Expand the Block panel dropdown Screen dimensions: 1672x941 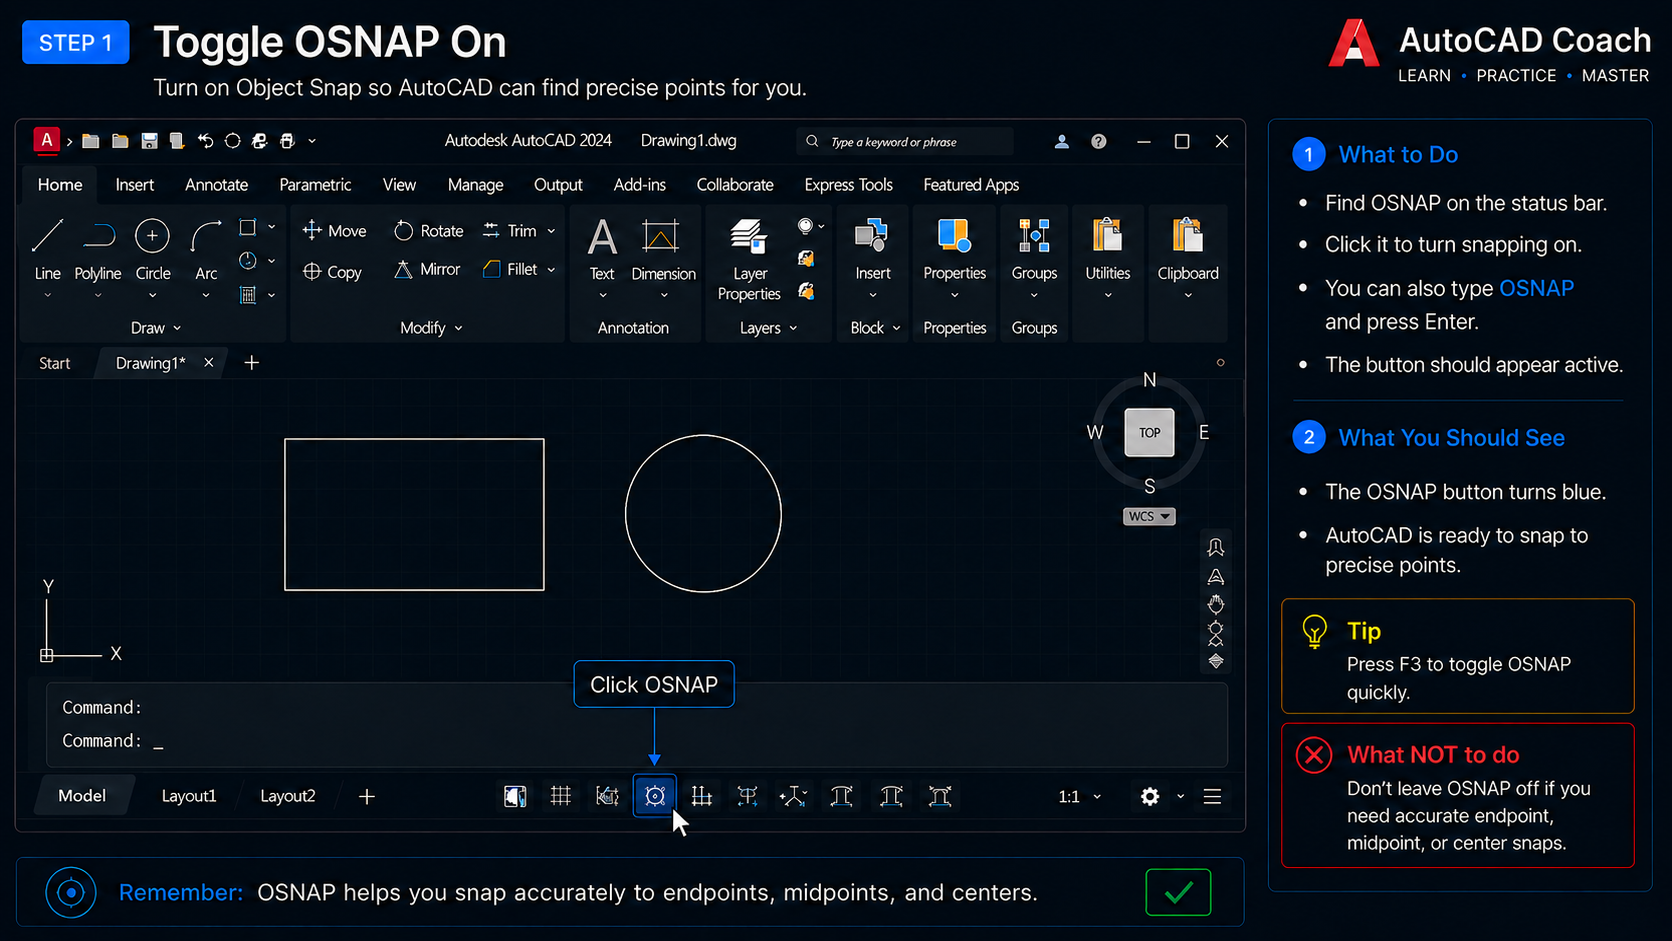[875, 328]
